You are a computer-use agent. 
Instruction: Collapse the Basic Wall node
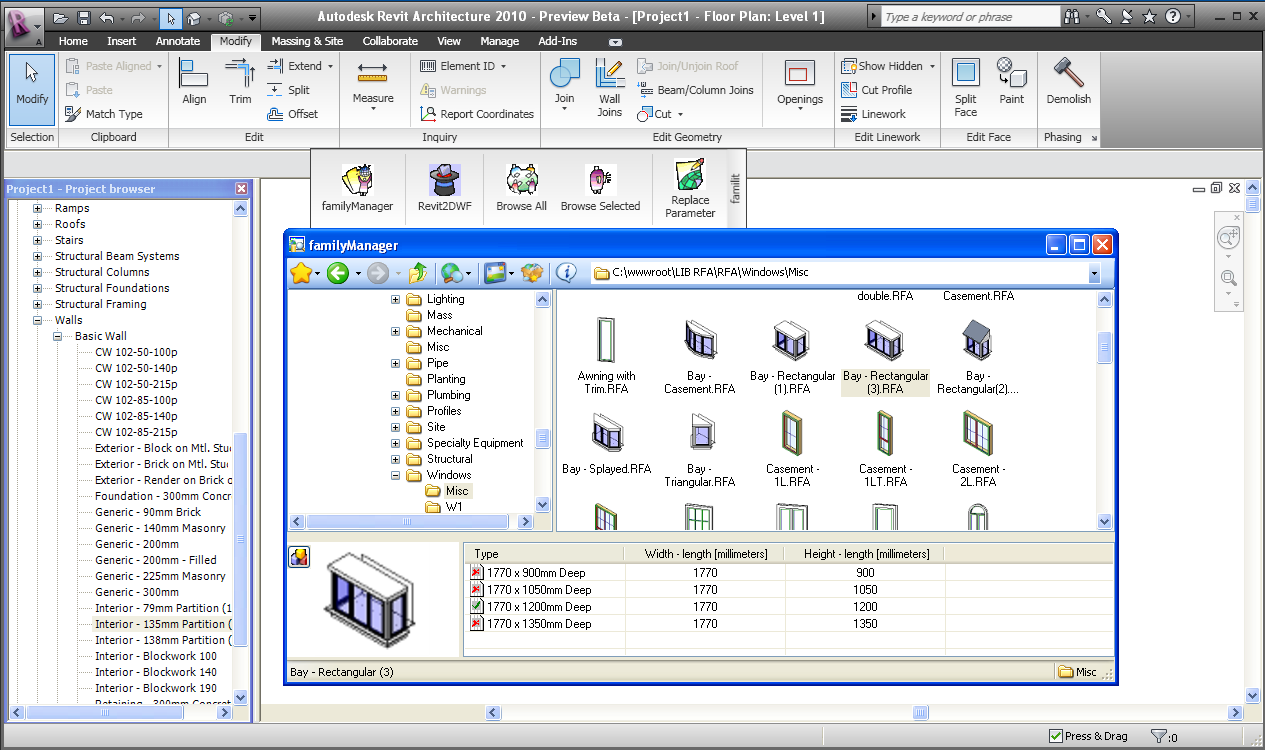point(58,336)
